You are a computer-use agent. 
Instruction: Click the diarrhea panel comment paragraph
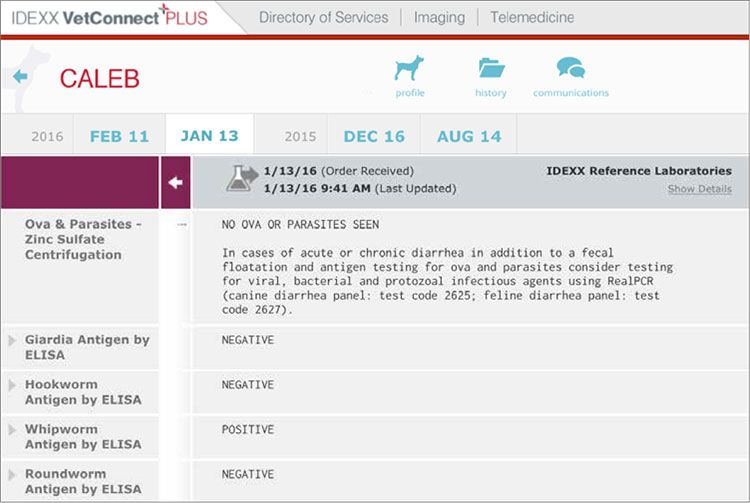(447, 281)
